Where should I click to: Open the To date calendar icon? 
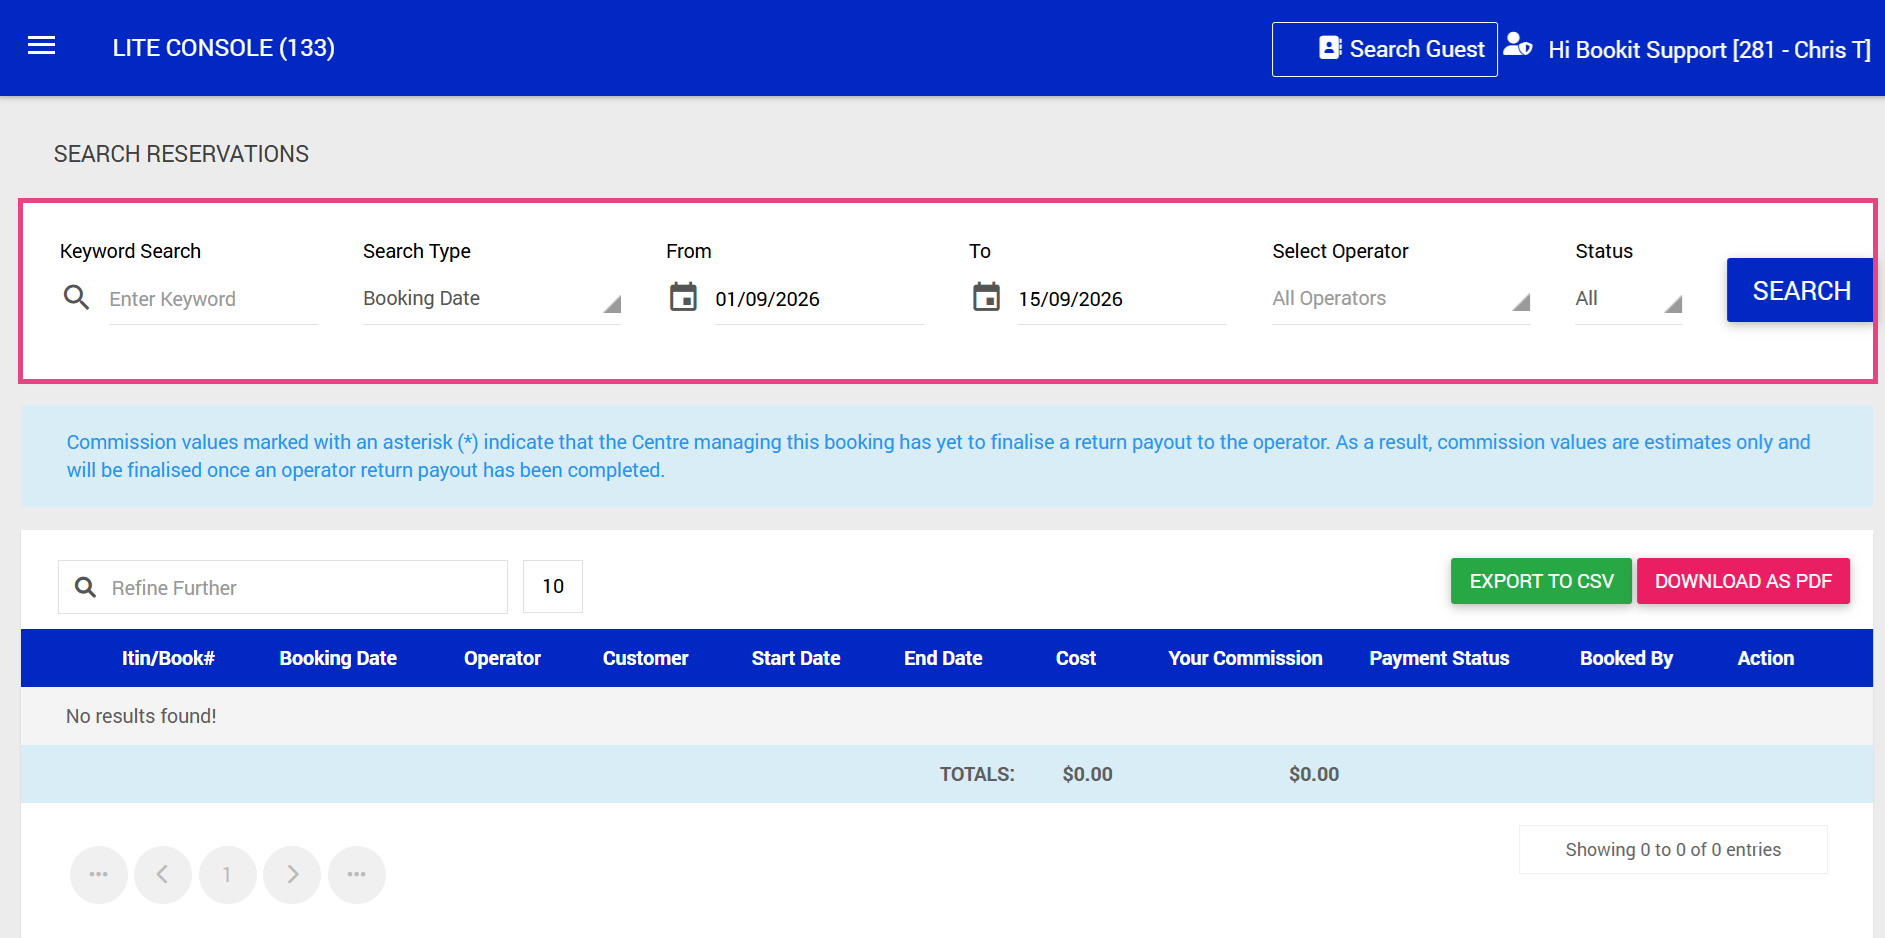[x=986, y=297]
